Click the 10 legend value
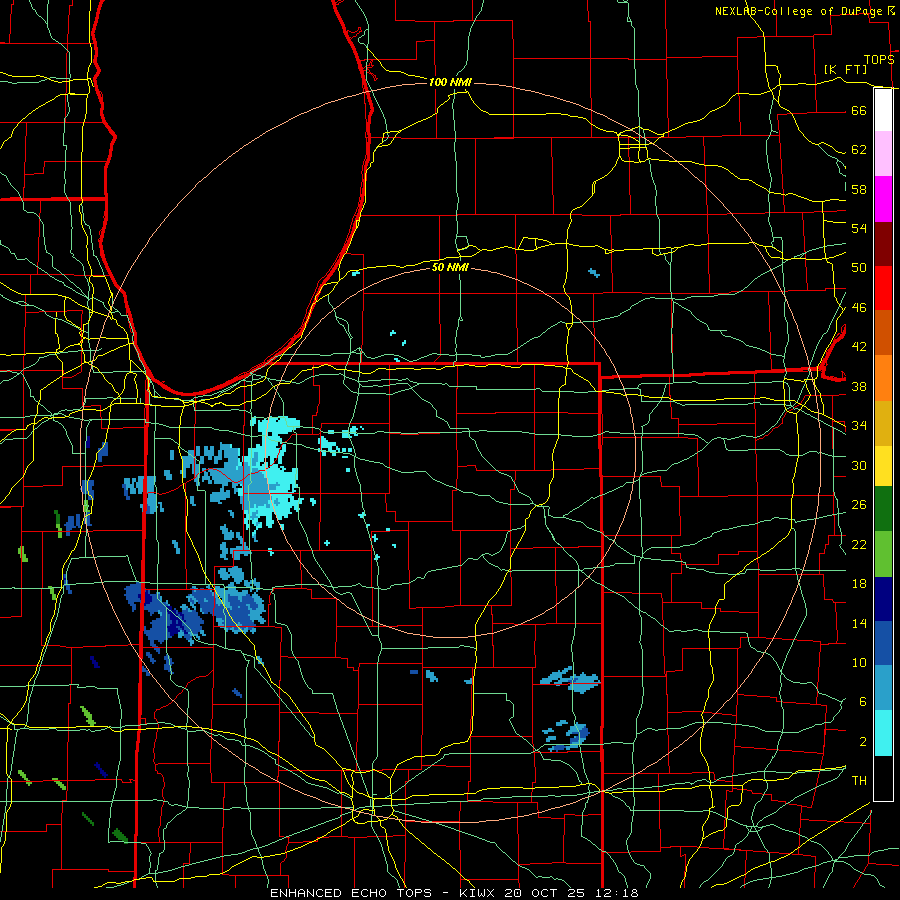Viewport: 900px width, 900px height. tap(859, 662)
